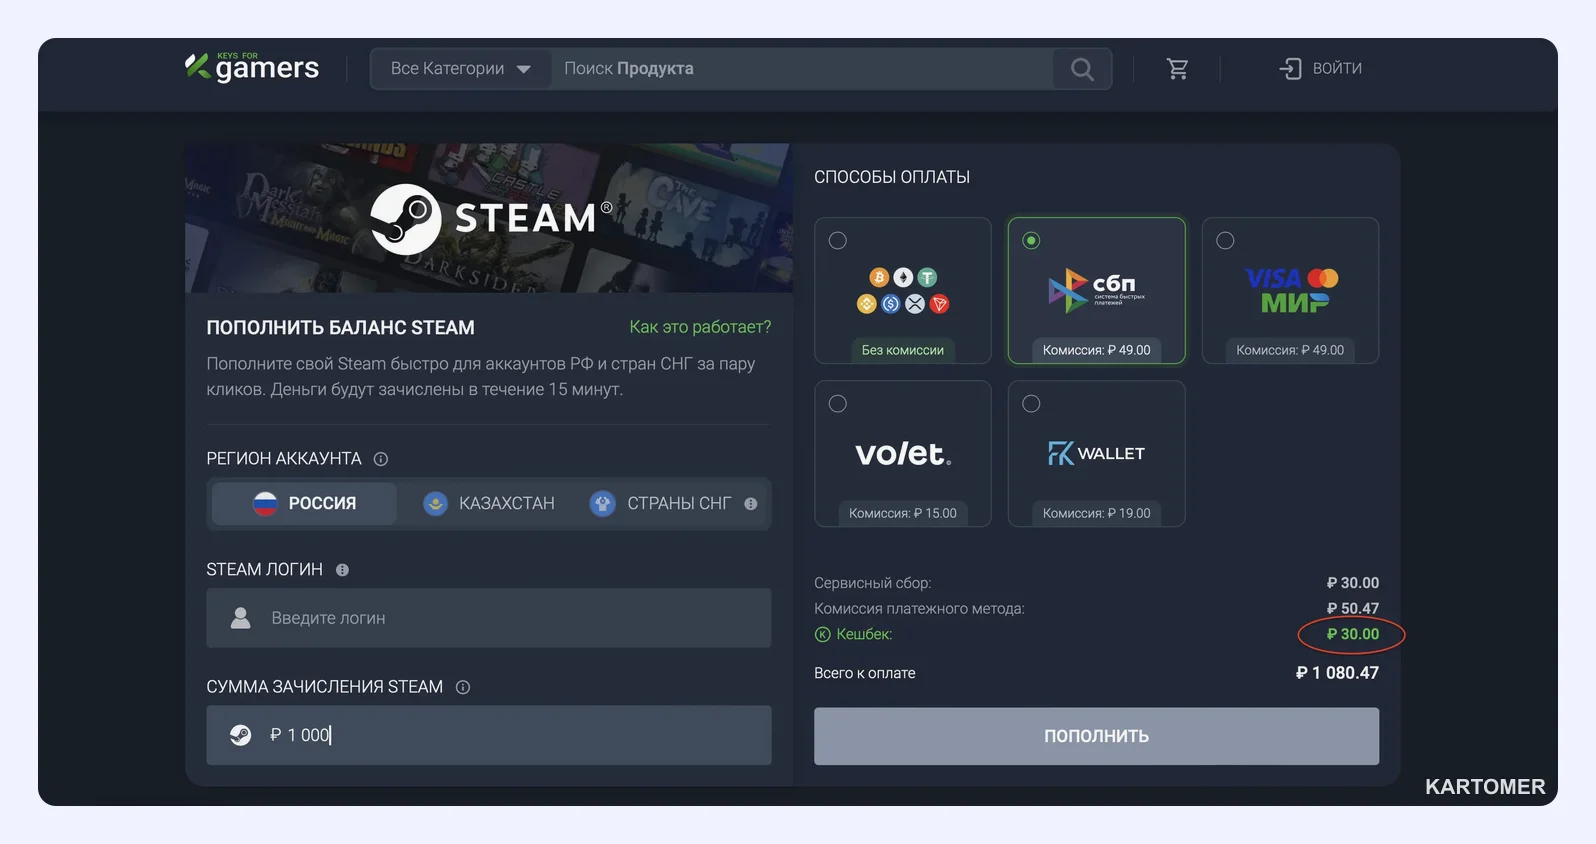Choose the Volet payment method
Screen dimensions: 1596x844
coord(903,454)
